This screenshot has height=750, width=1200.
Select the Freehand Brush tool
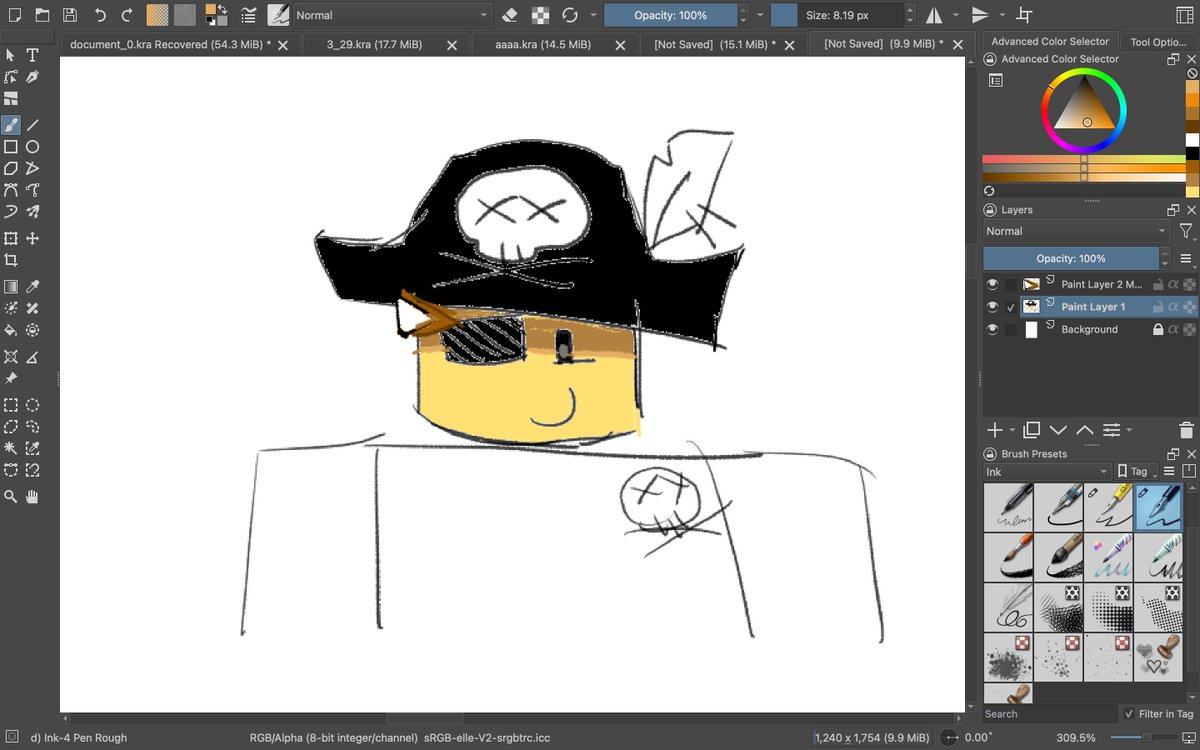pos(10,125)
